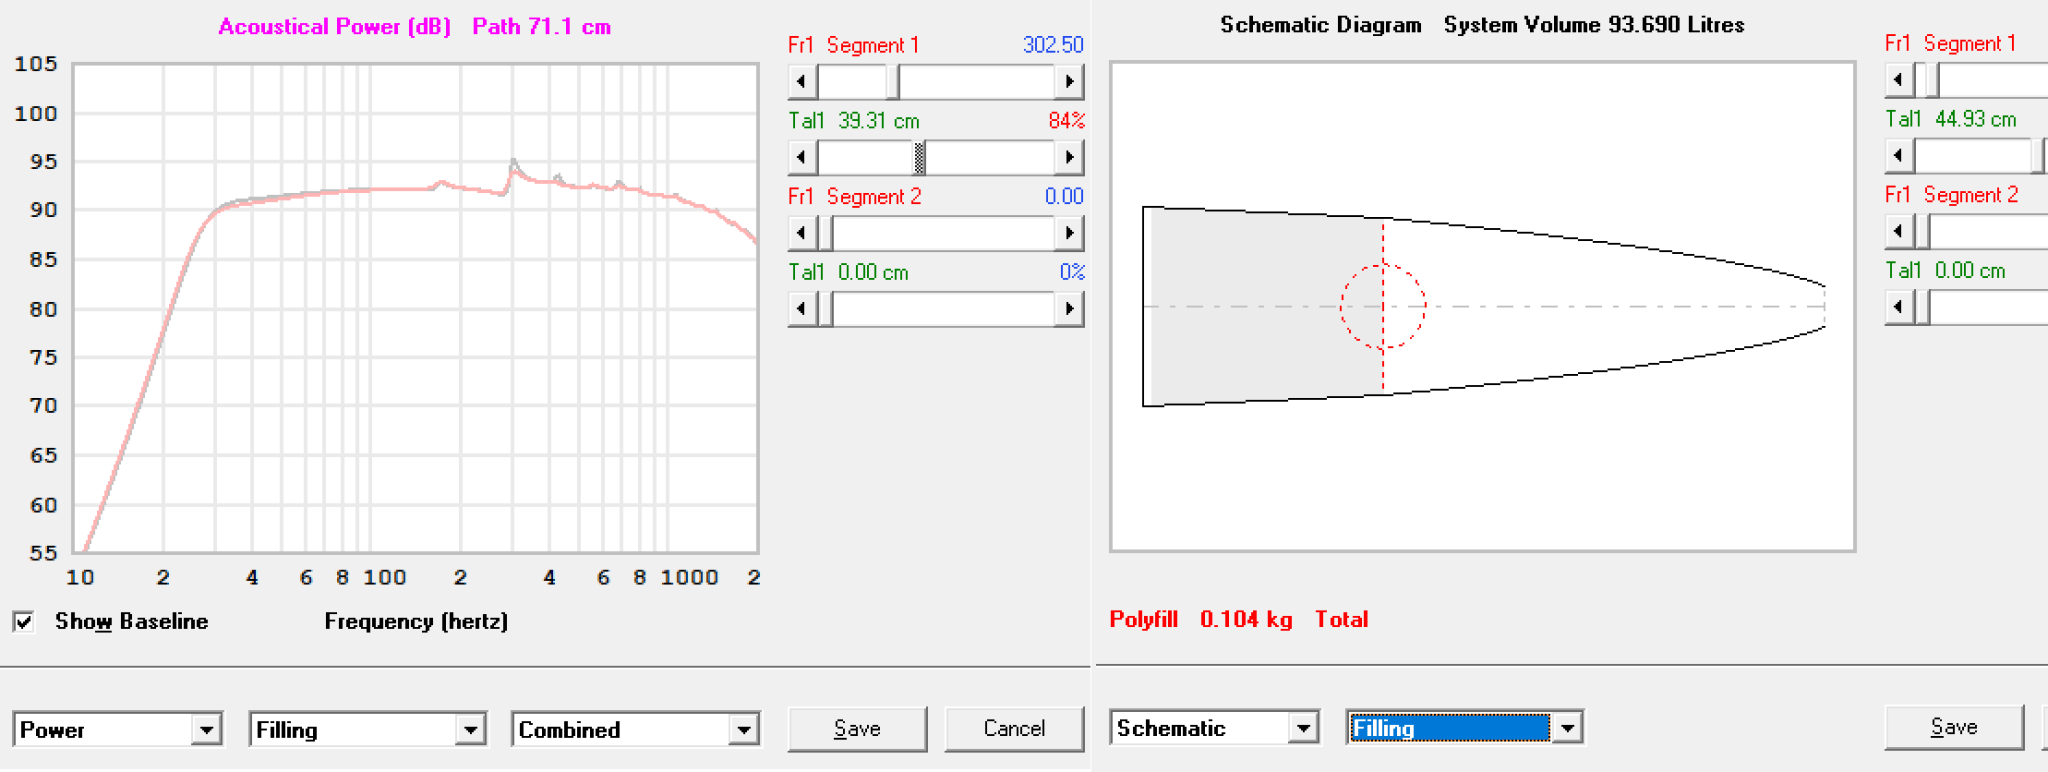Click left arrow of Tal1 0.00 cm slider in Schematic Diagram window
Screen dimensions: 2048x772
tap(1899, 307)
